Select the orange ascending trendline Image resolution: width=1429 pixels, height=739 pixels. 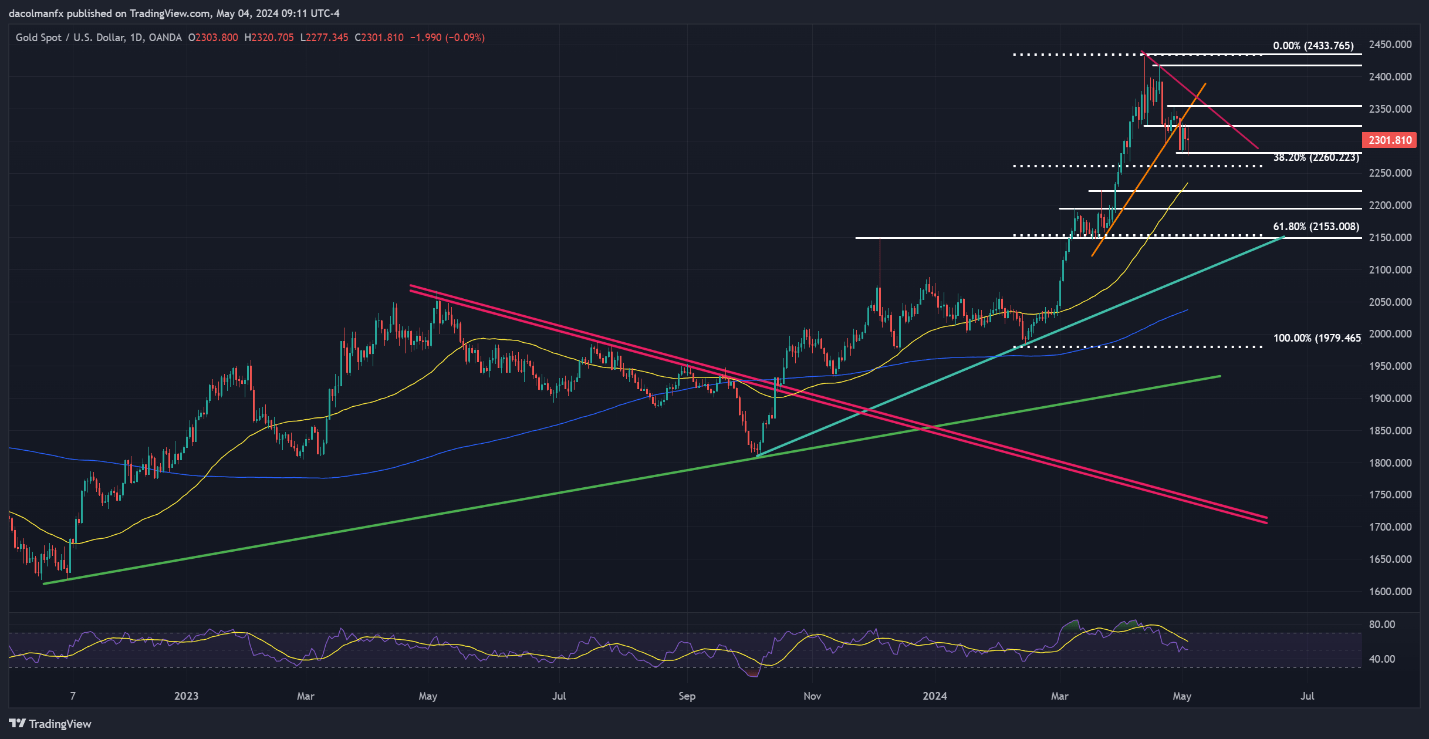pos(1149,169)
